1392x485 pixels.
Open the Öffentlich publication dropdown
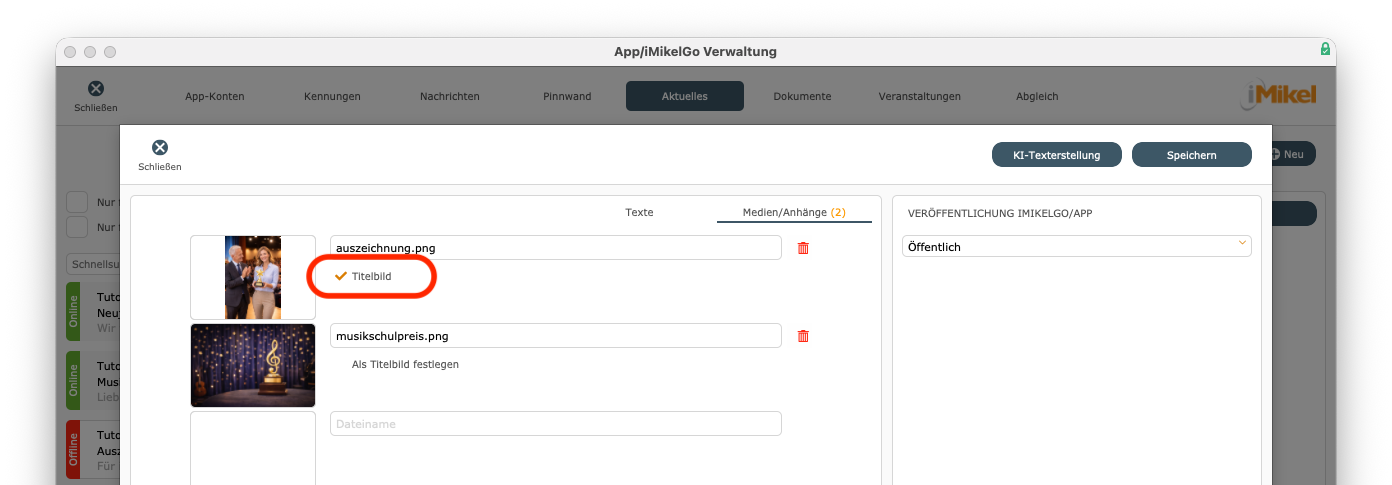coord(1076,246)
